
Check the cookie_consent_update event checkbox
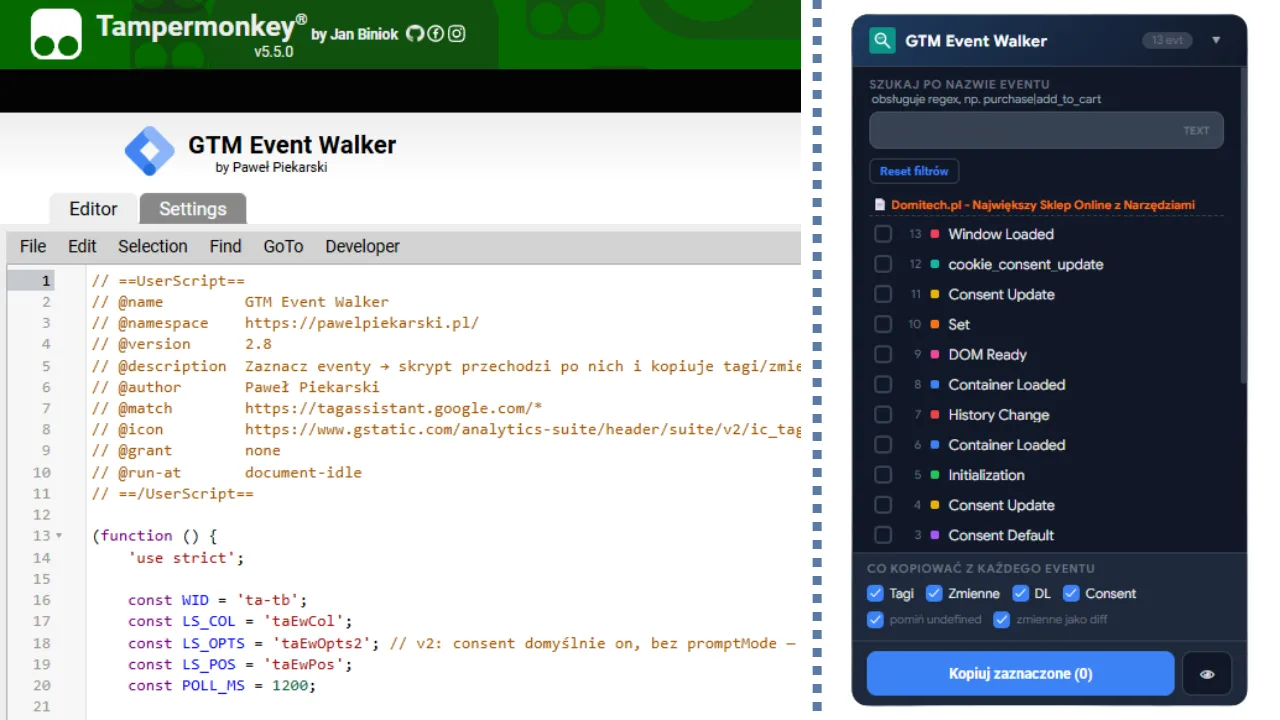click(883, 264)
